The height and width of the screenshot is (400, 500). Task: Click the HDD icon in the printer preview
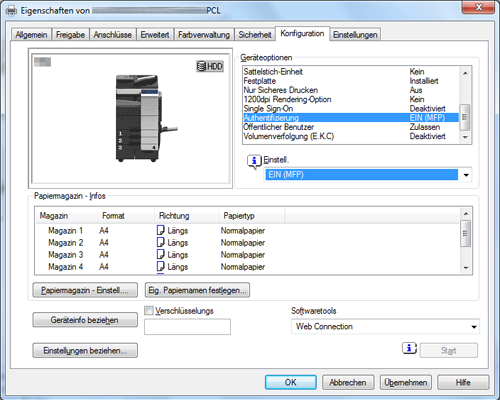tap(210, 66)
